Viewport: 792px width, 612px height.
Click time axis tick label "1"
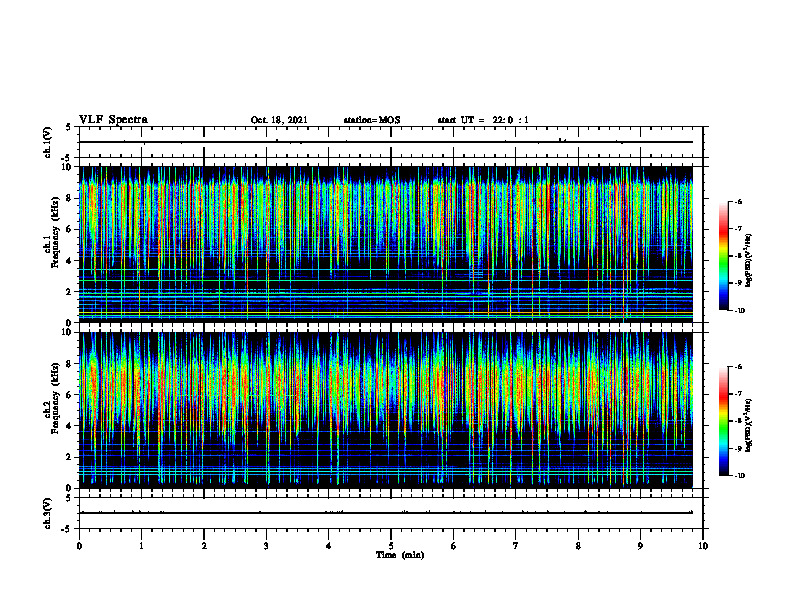(x=141, y=546)
